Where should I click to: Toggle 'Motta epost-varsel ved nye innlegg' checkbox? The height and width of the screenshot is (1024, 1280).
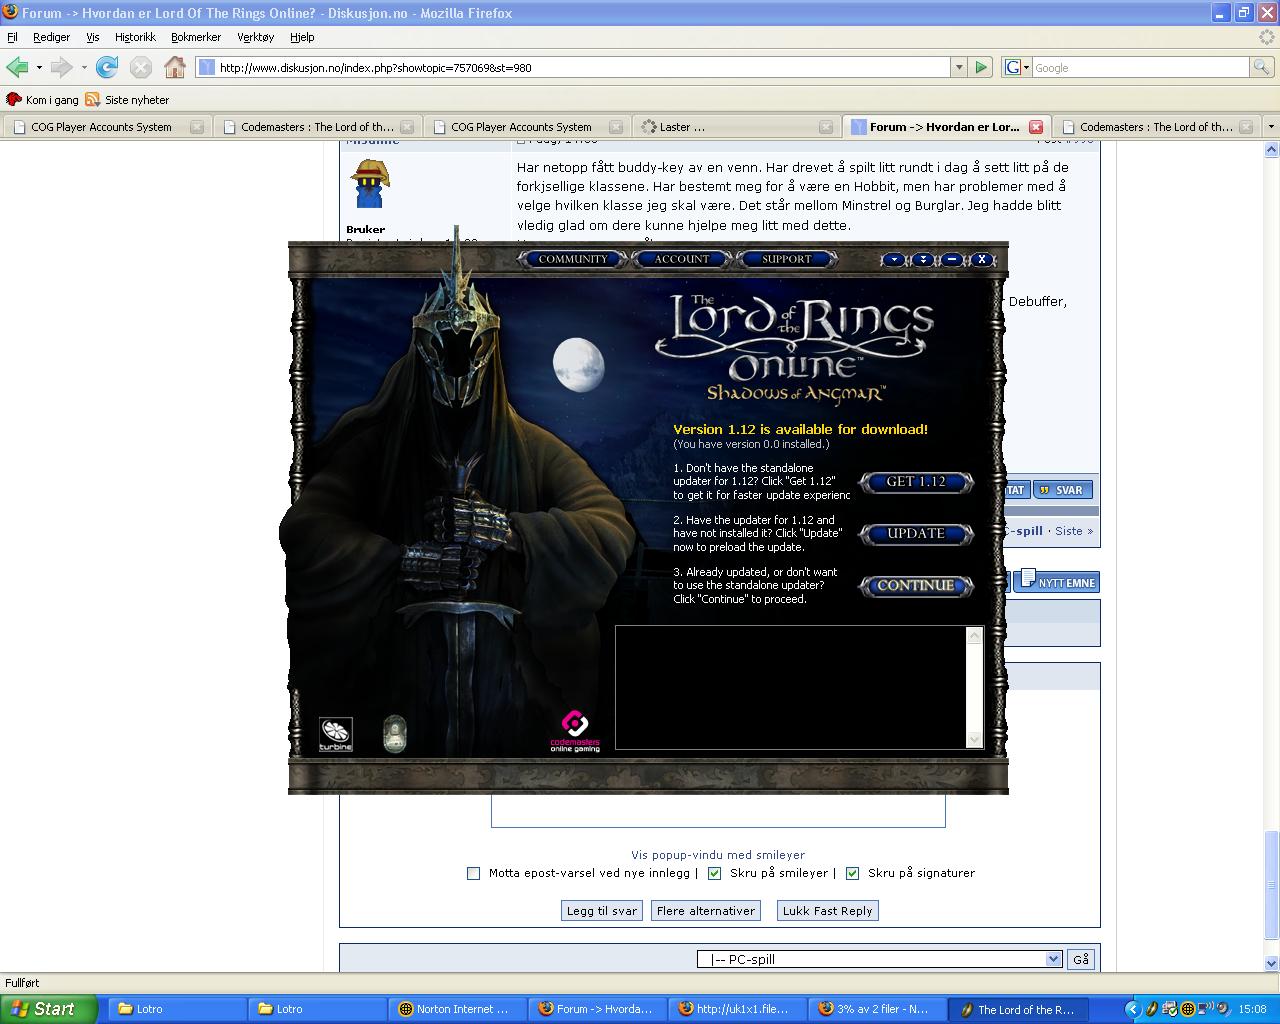click(x=474, y=873)
